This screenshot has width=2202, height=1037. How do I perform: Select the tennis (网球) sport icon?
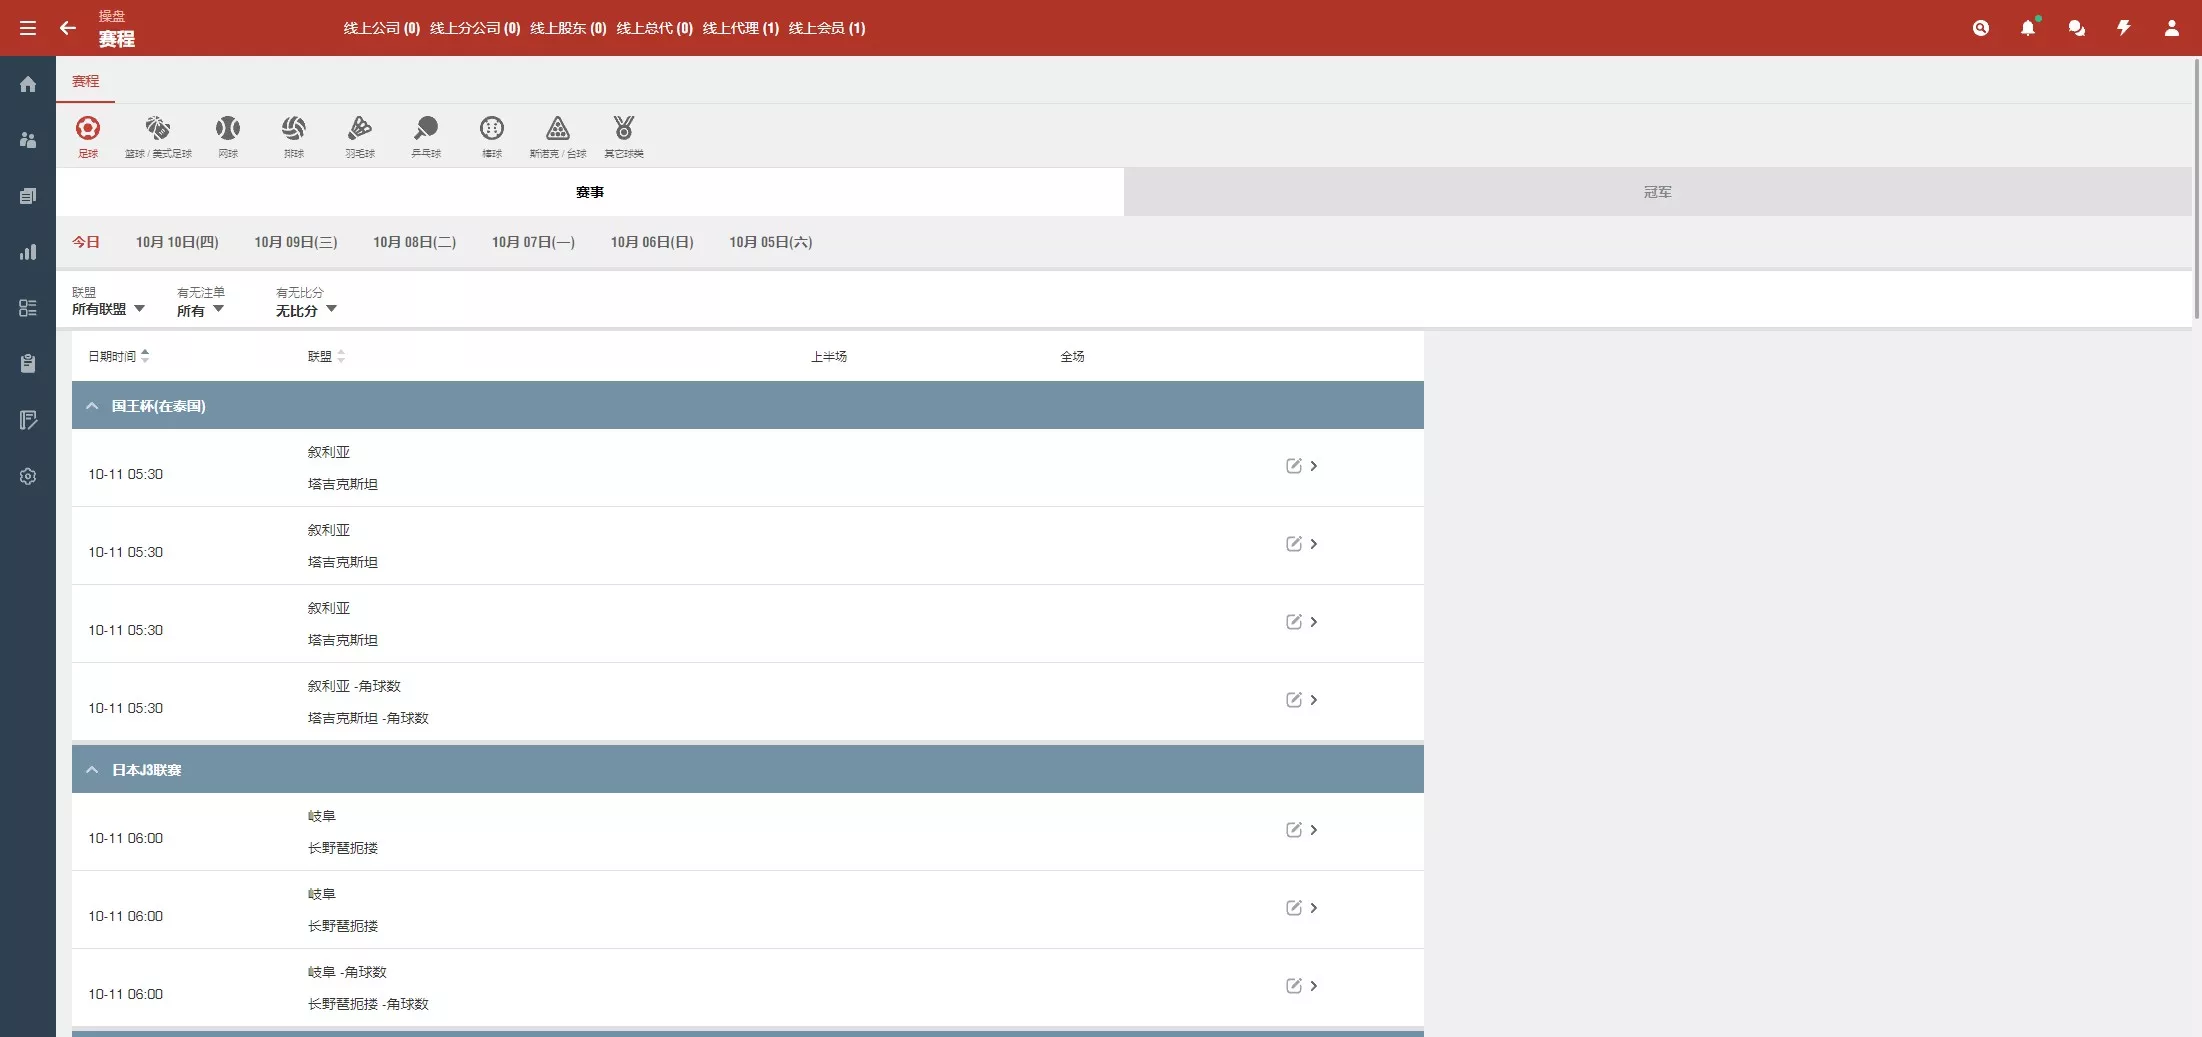coord(228,135)
